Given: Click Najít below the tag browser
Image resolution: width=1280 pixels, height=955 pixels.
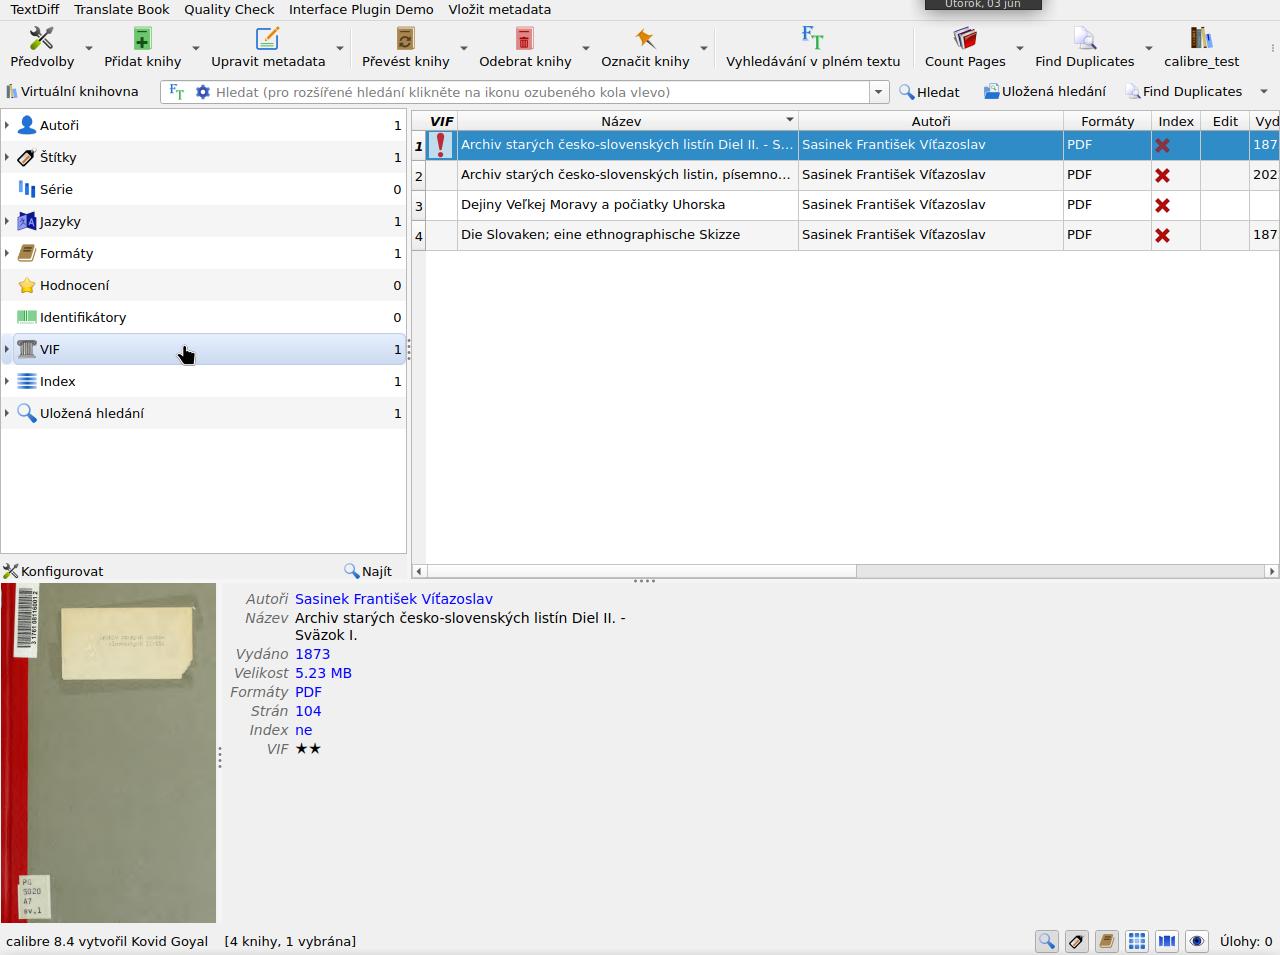Looking at the screenshot, I should (x=368, y=571).
